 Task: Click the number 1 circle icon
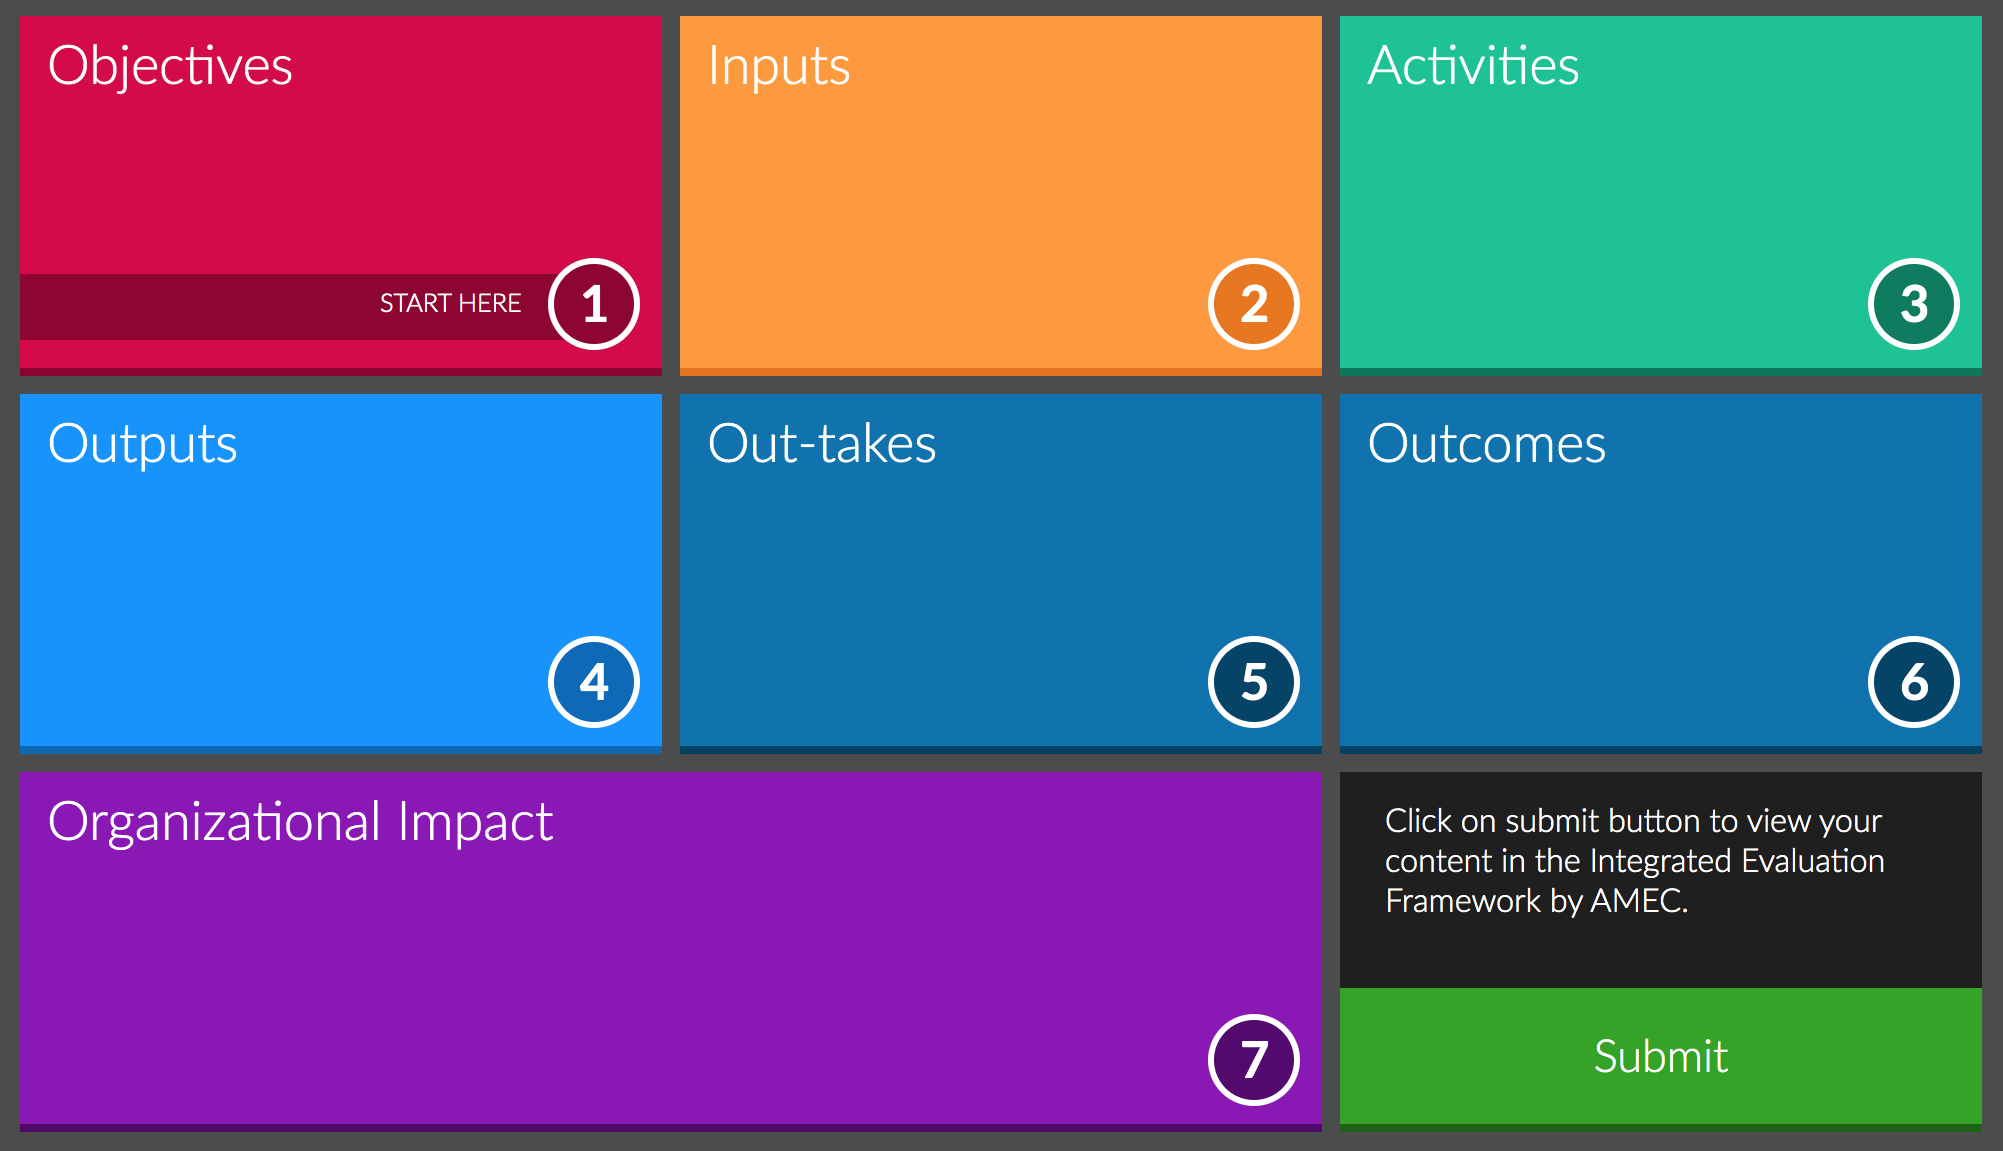pyautogui.click(x=594, y=304)
